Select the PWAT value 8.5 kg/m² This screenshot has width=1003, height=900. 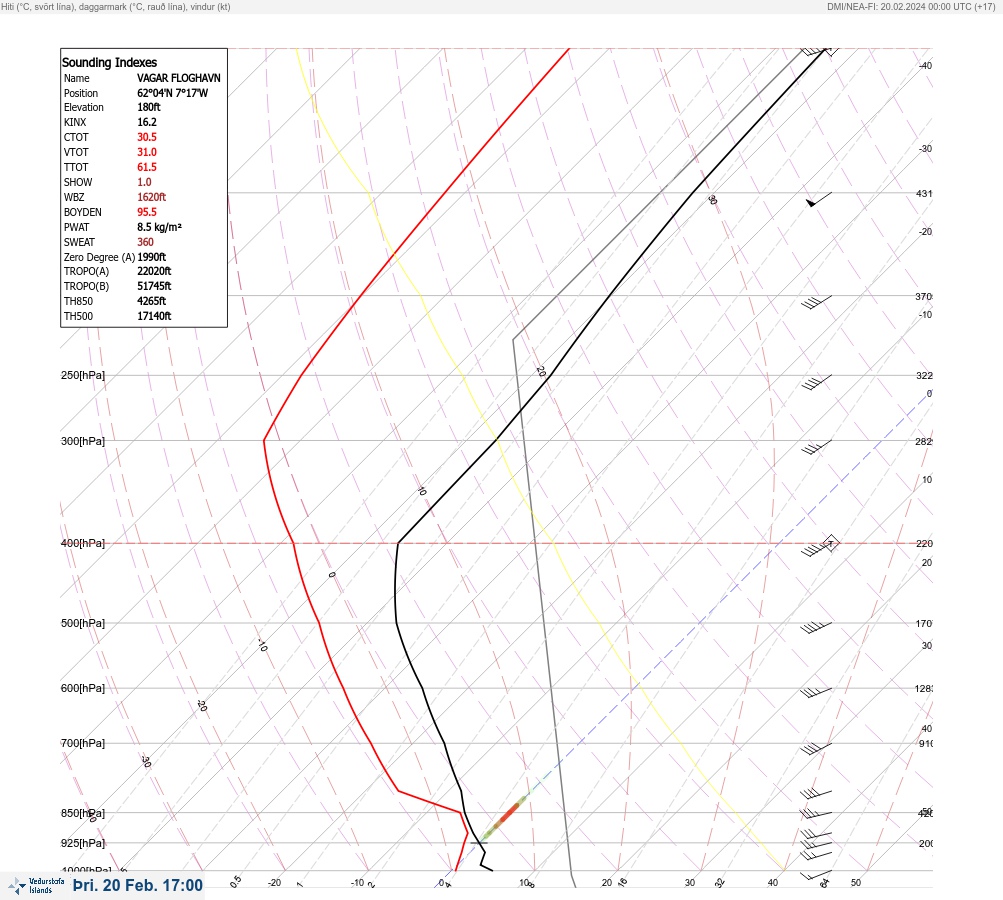[x=159, y=227]
